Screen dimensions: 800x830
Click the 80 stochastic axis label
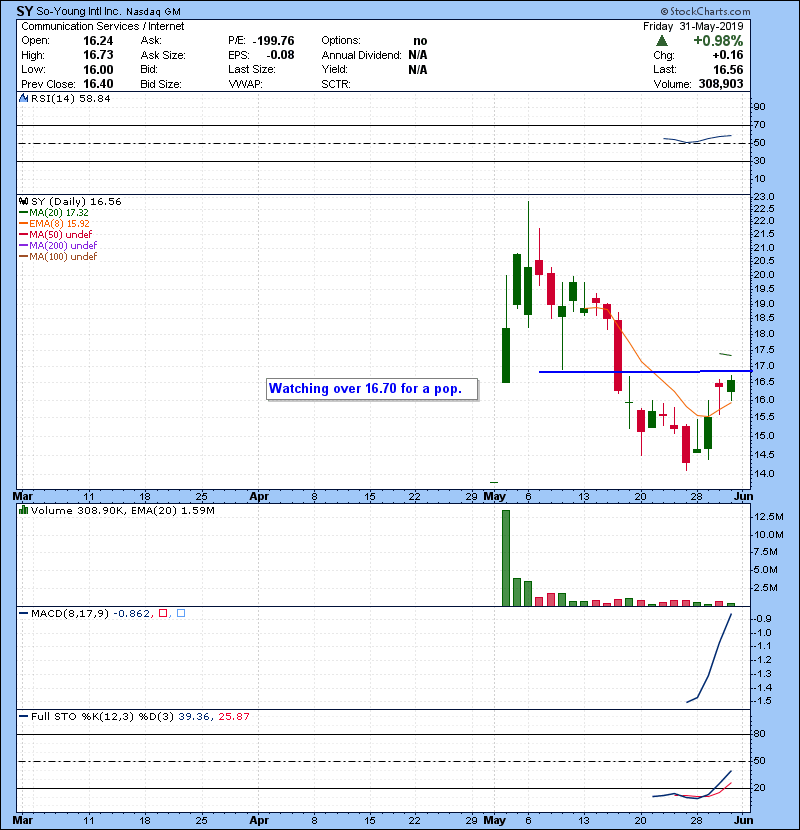tap(759, 734)
